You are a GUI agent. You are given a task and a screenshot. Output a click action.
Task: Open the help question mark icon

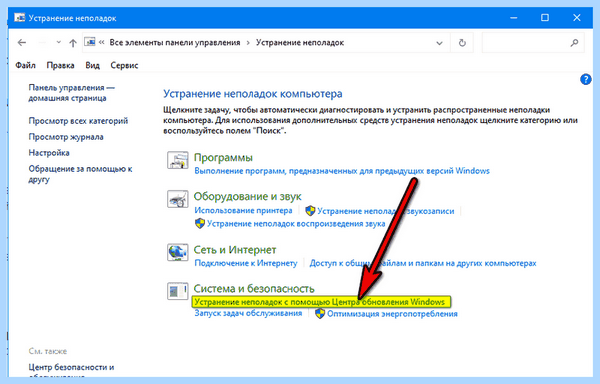[x=585, y=80]
